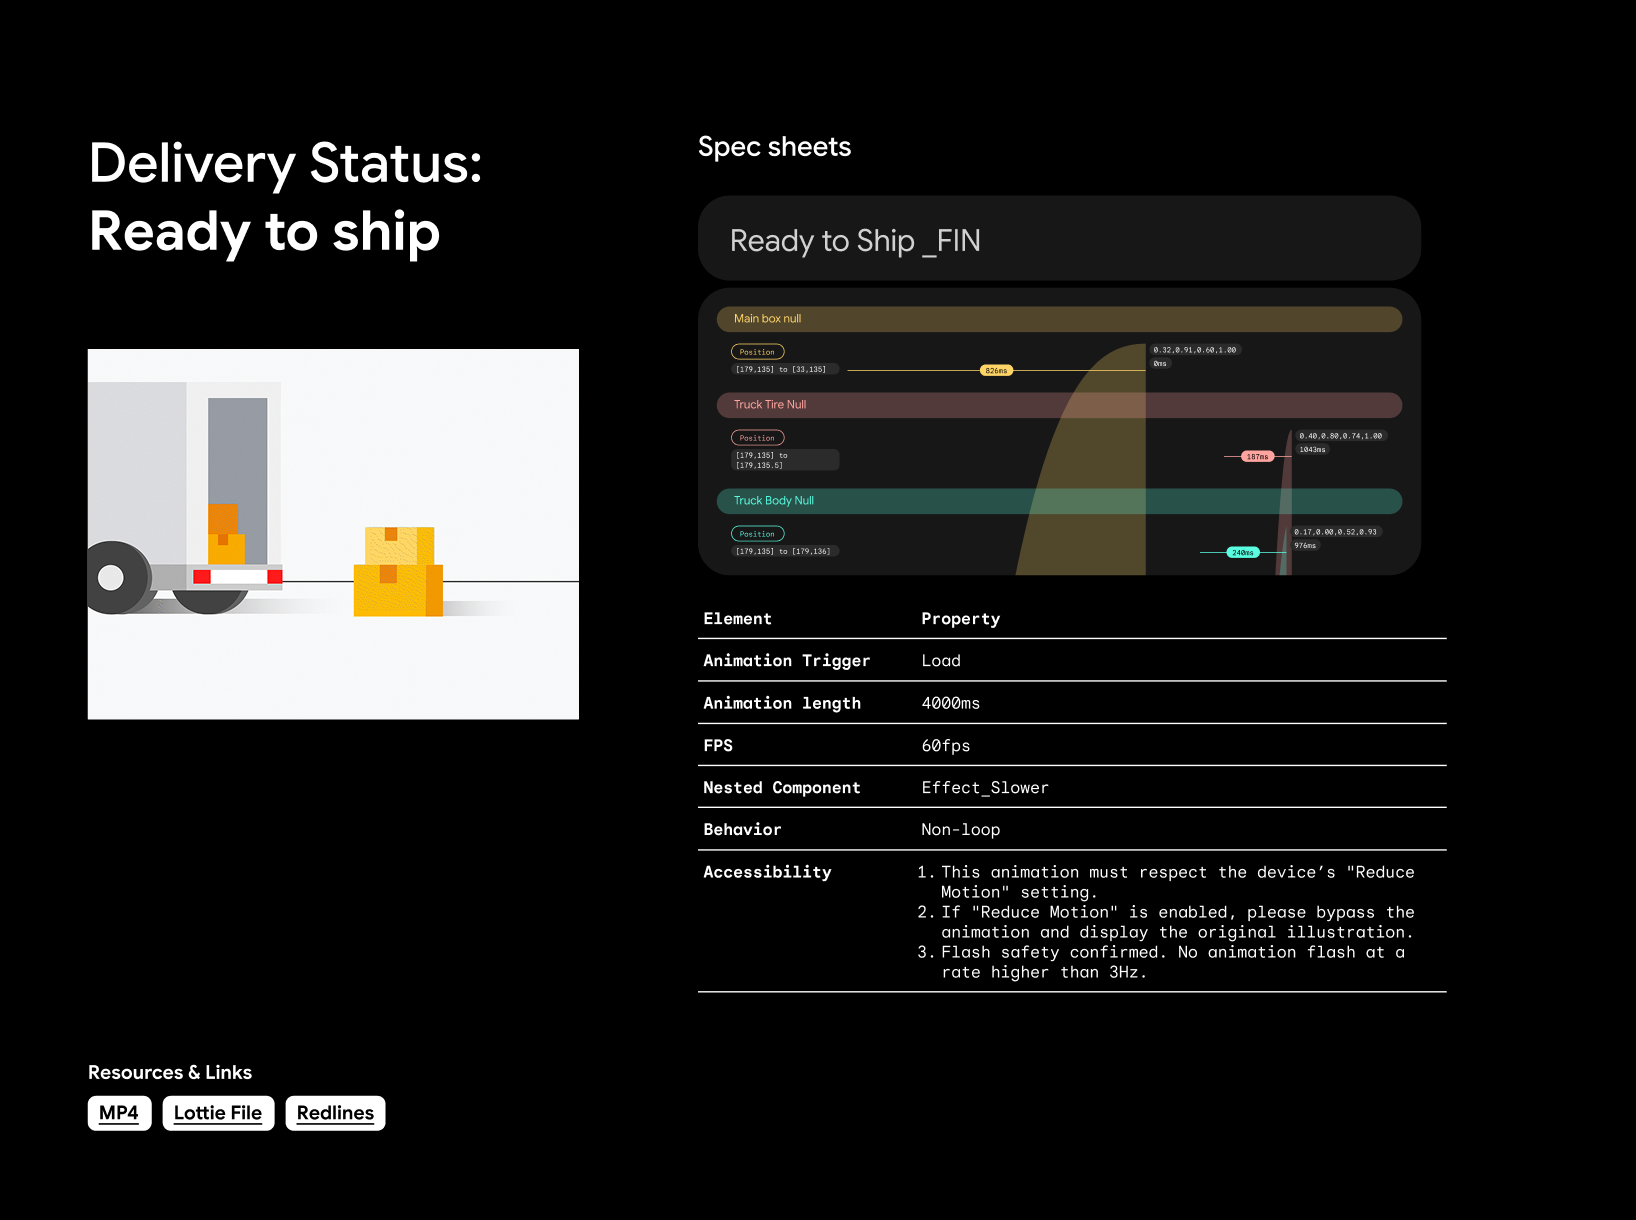Click the Position pill under Truck Tire Null

point(757,438)
